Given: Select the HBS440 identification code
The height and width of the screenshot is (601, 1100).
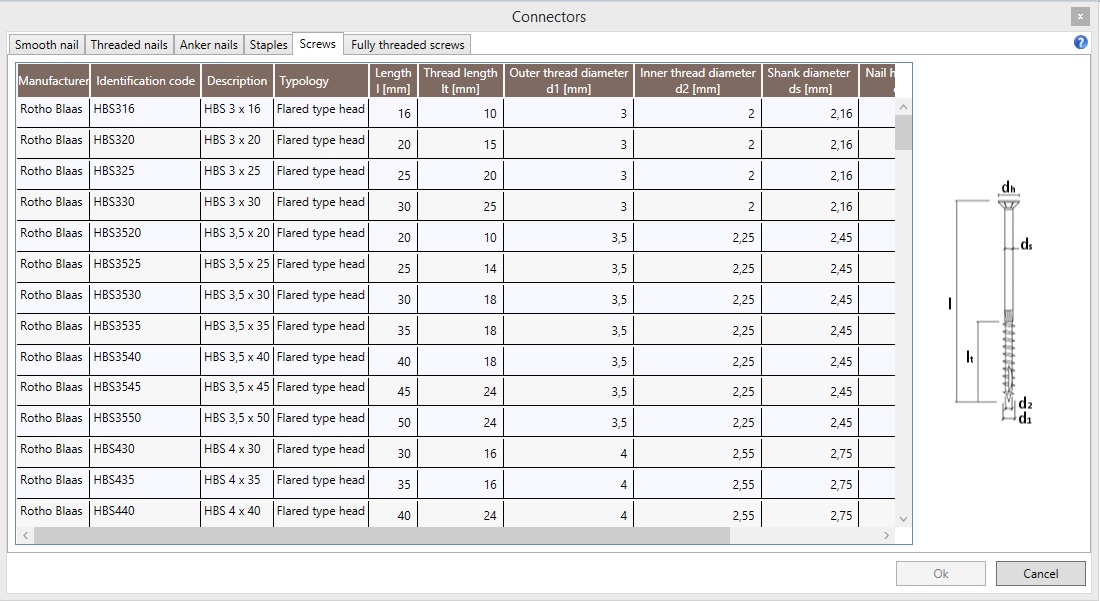Looking at the screenshot, I should click(x=145, y=513).
